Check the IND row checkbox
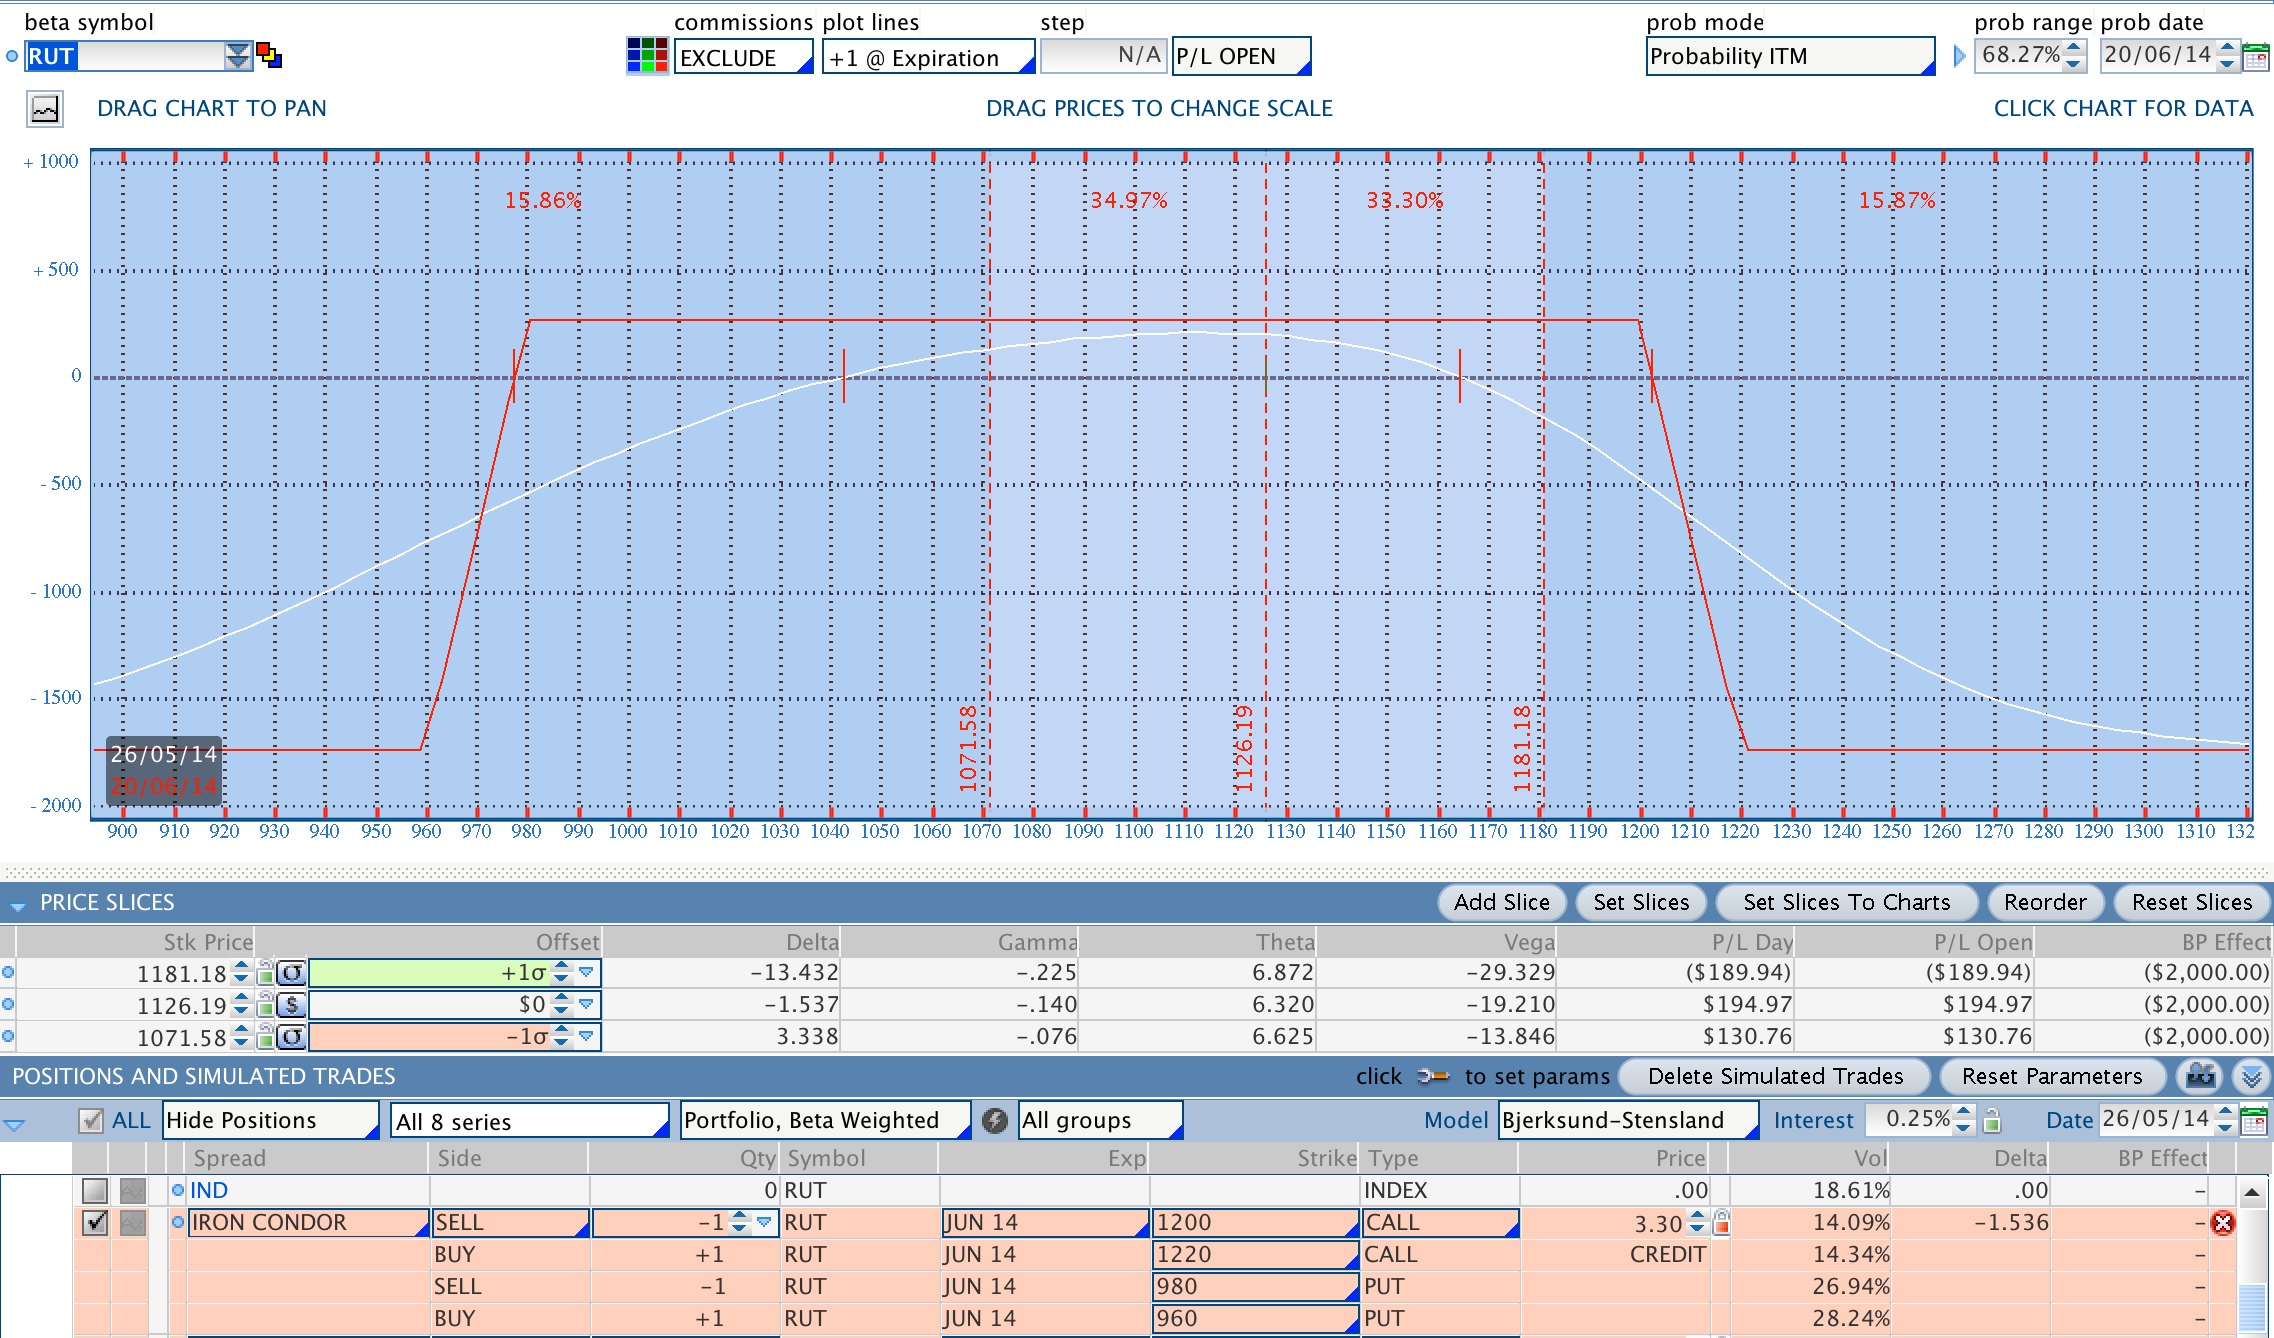This screenshot has height=1338, width=2274. [x=95, y=1190]
